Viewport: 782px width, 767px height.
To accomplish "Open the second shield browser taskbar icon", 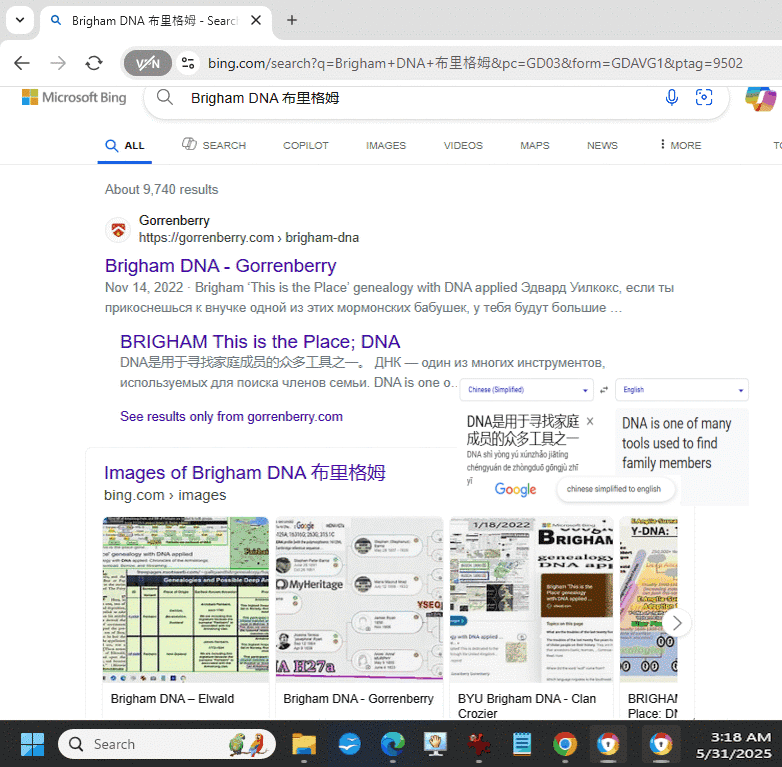I will click(x=661, y=744).
